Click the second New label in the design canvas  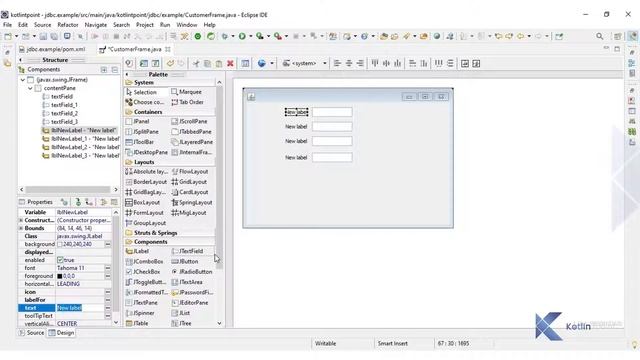[296, 127]
